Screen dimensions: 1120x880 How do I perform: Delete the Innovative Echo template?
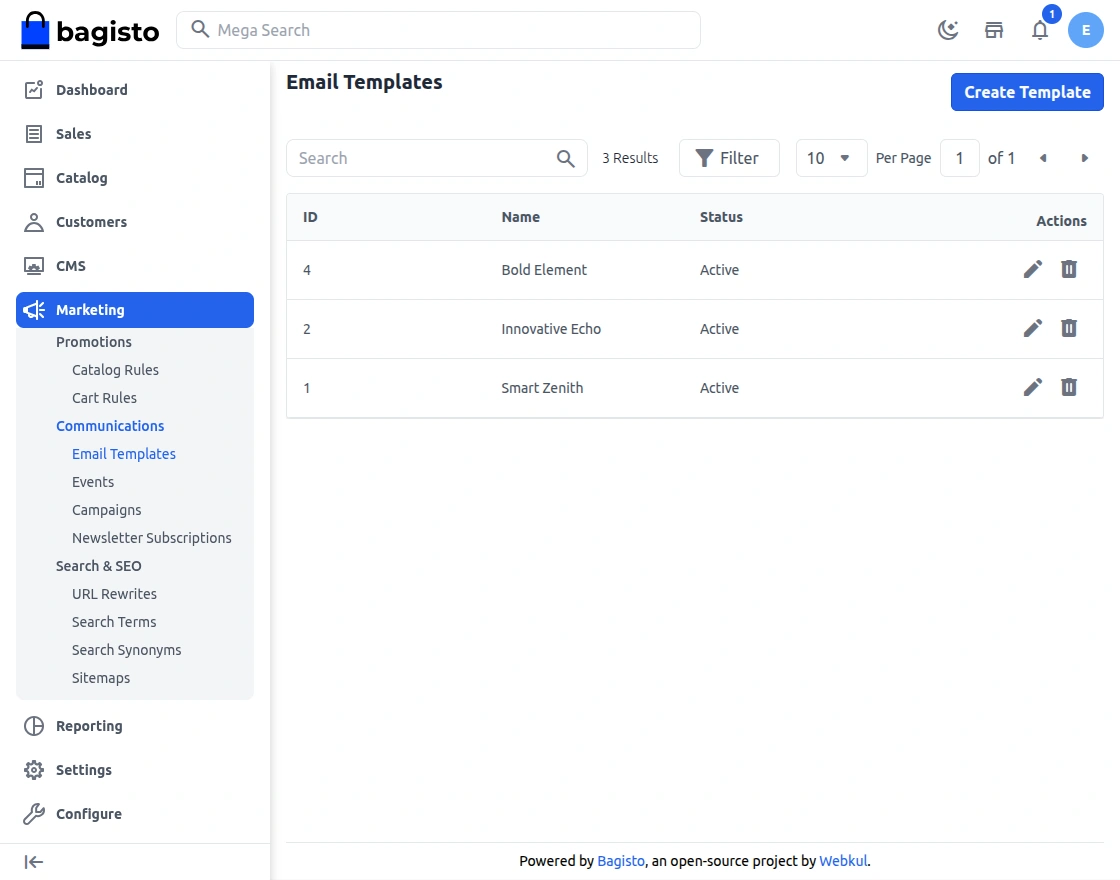(1069, 329)
